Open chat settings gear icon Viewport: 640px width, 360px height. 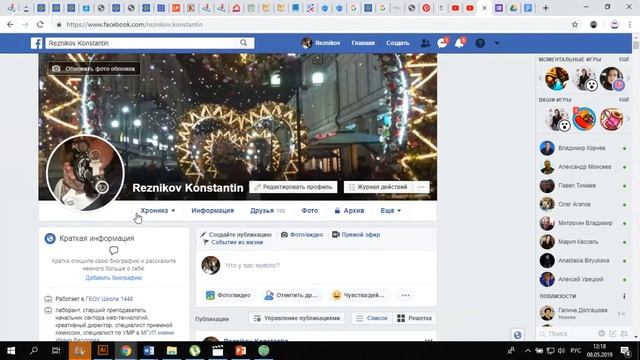coord(601,333)
